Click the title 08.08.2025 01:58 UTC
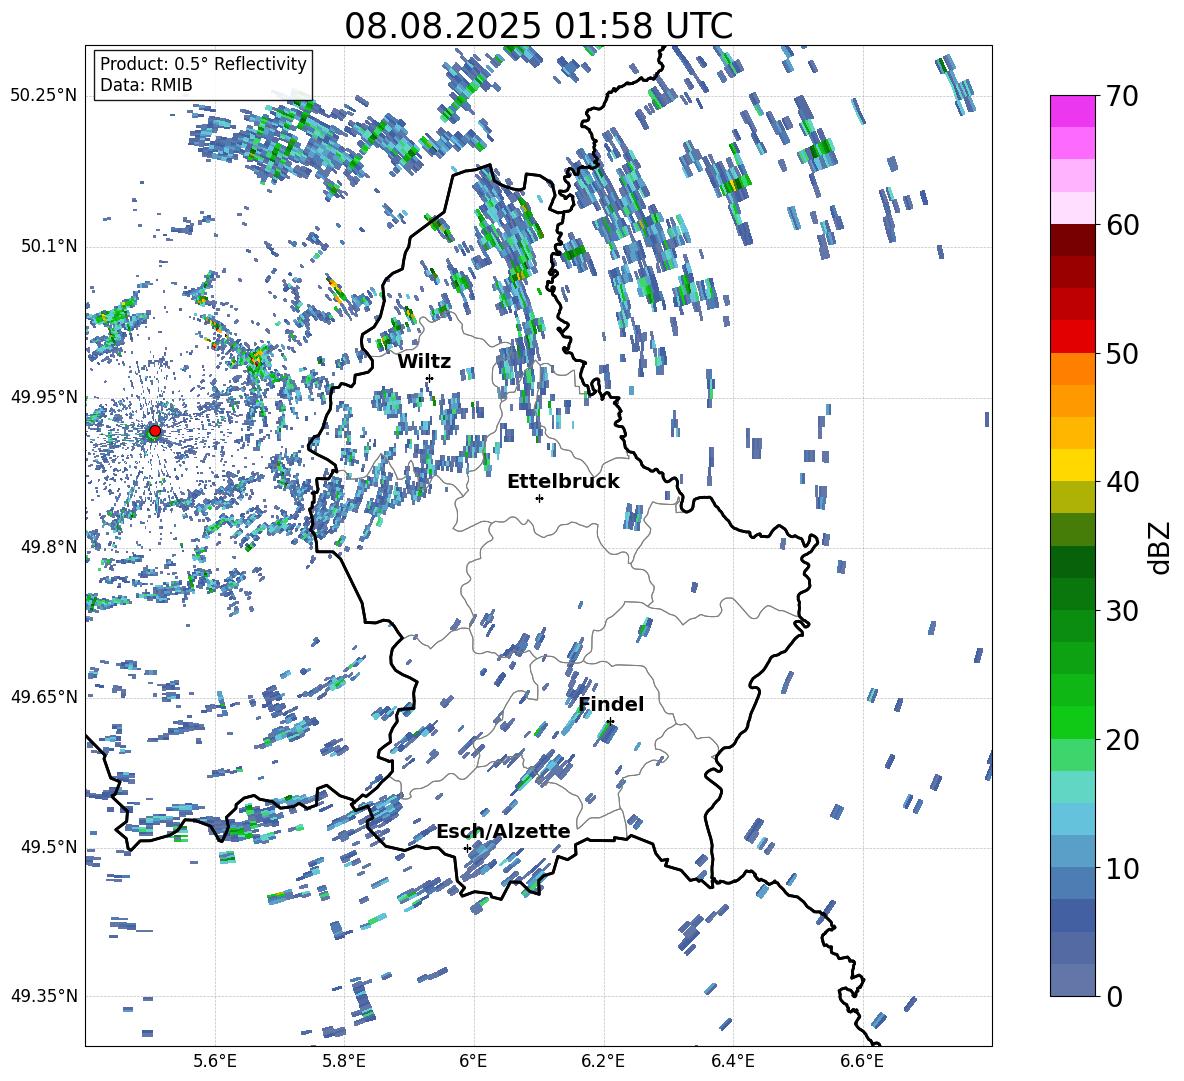Viewport: 1184px width, 1081px height. click(538, 26)
